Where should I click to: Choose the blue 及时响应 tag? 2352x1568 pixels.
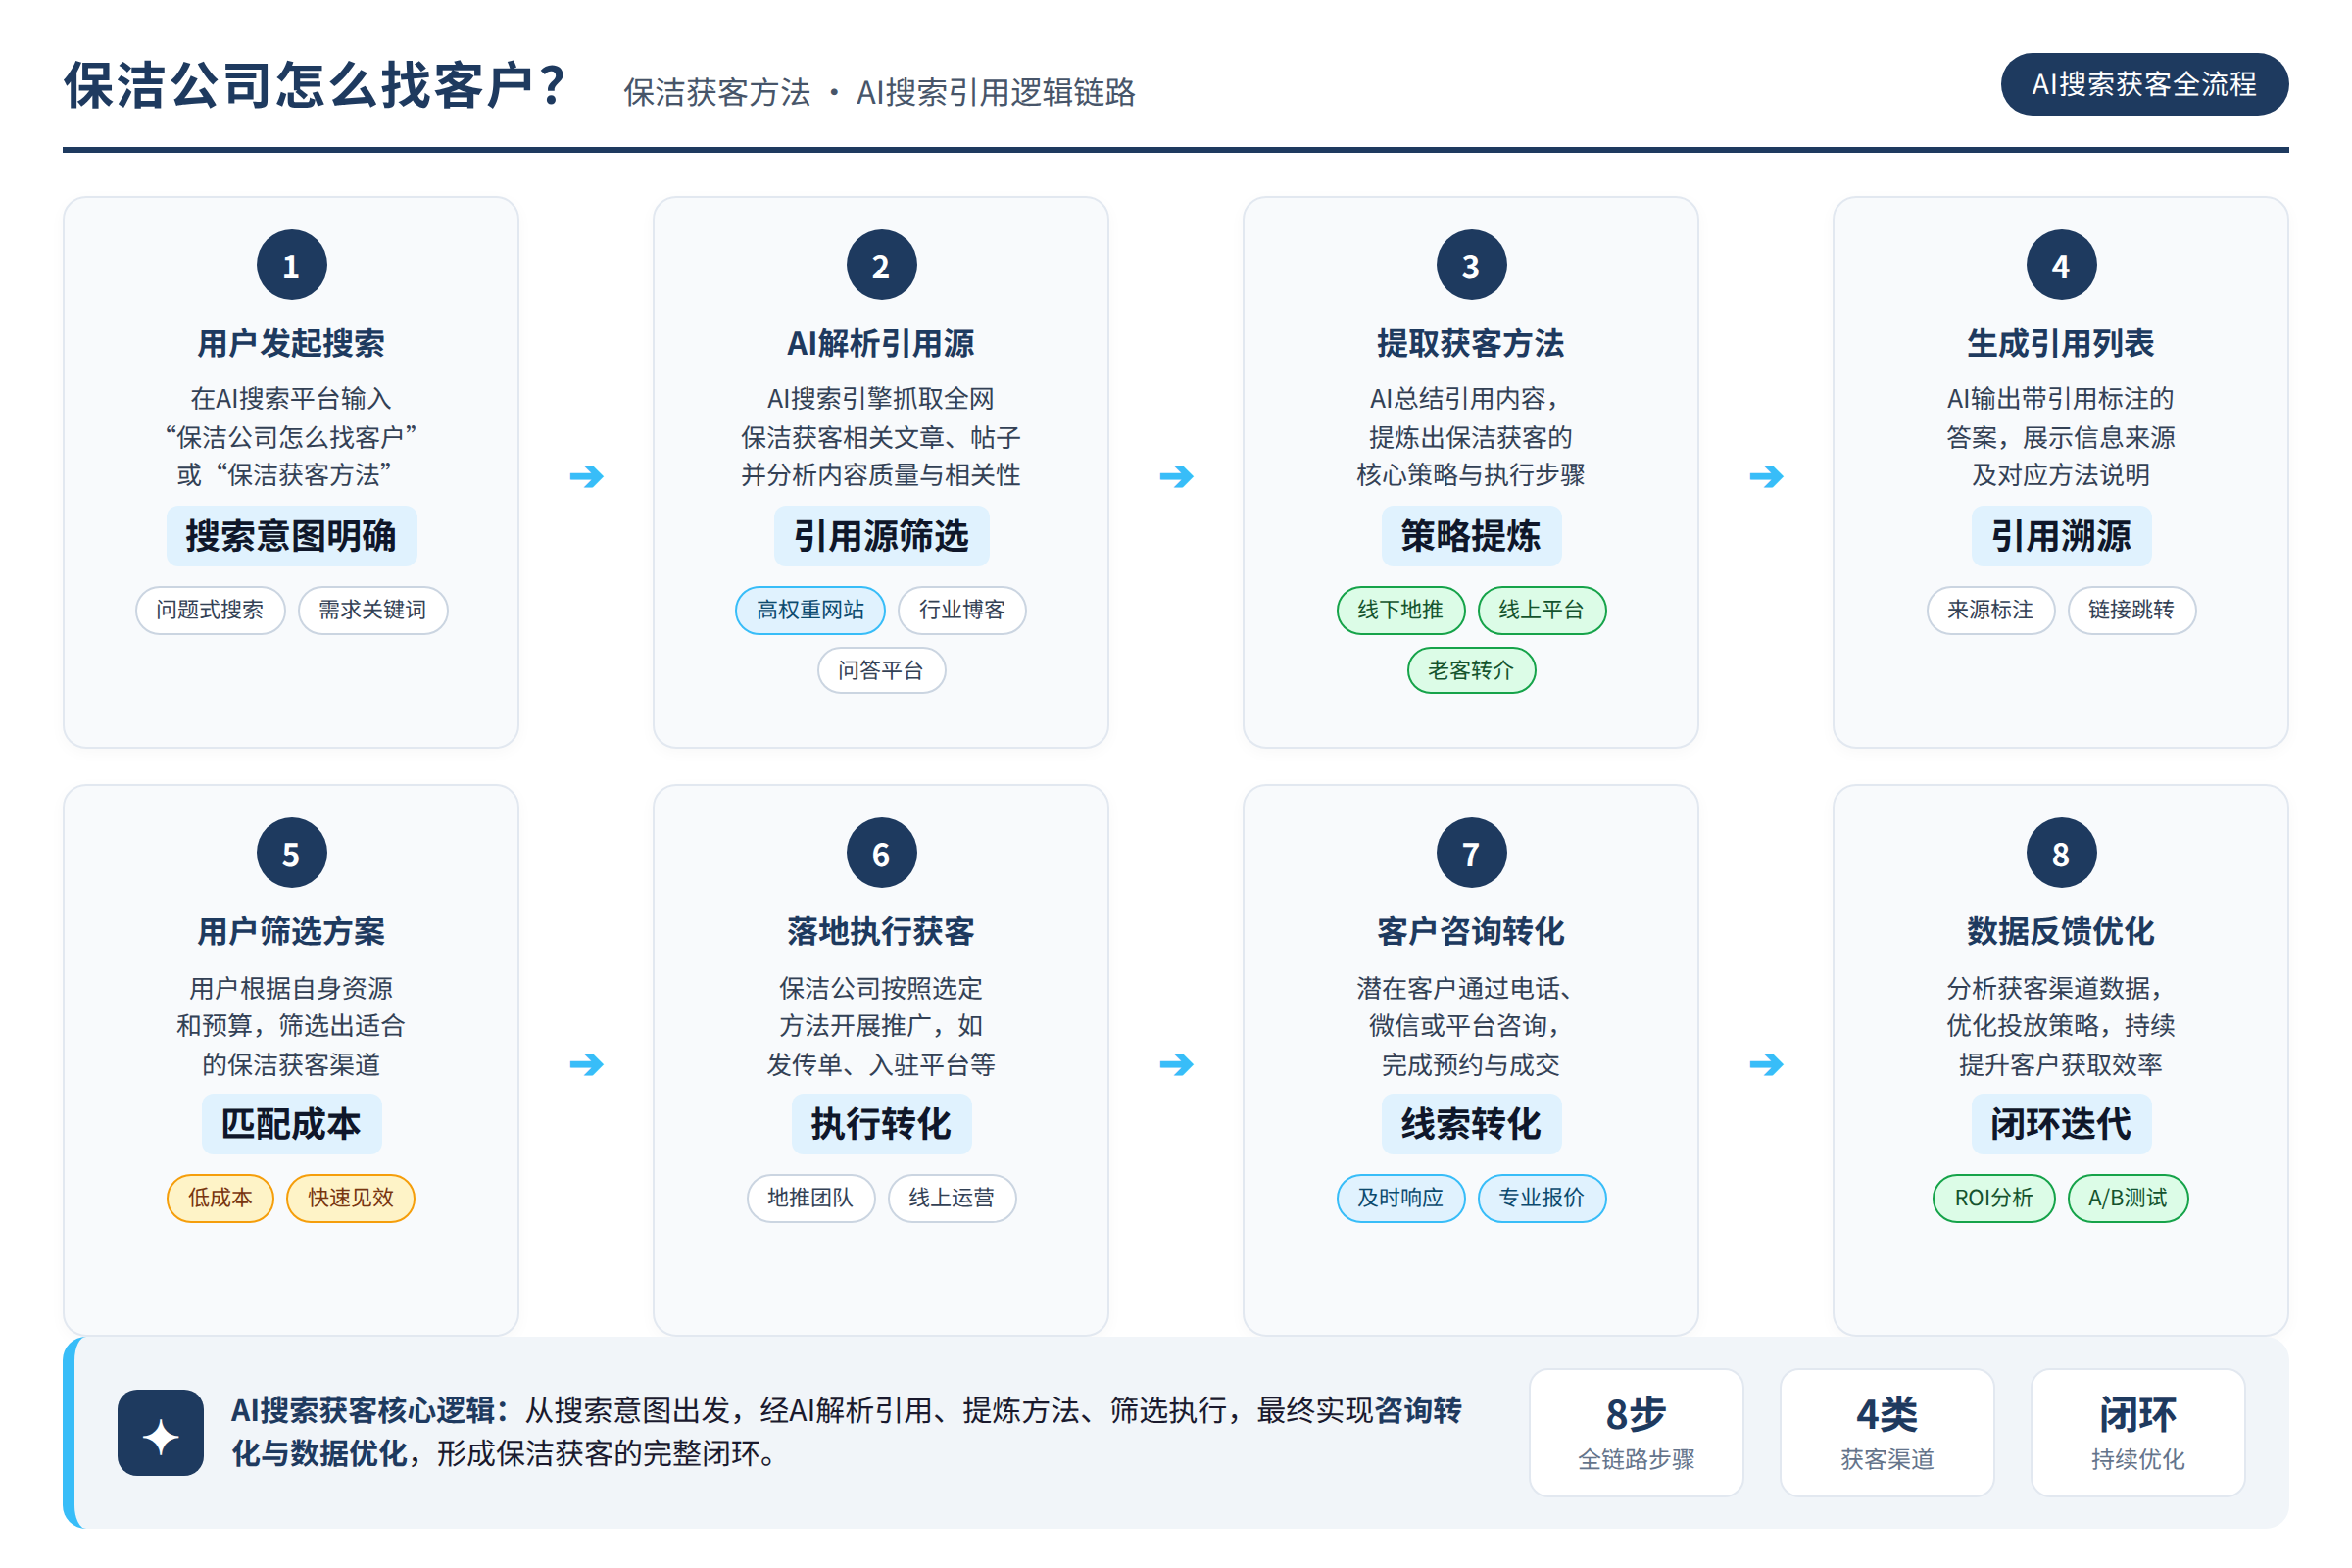[1400, 1198]
